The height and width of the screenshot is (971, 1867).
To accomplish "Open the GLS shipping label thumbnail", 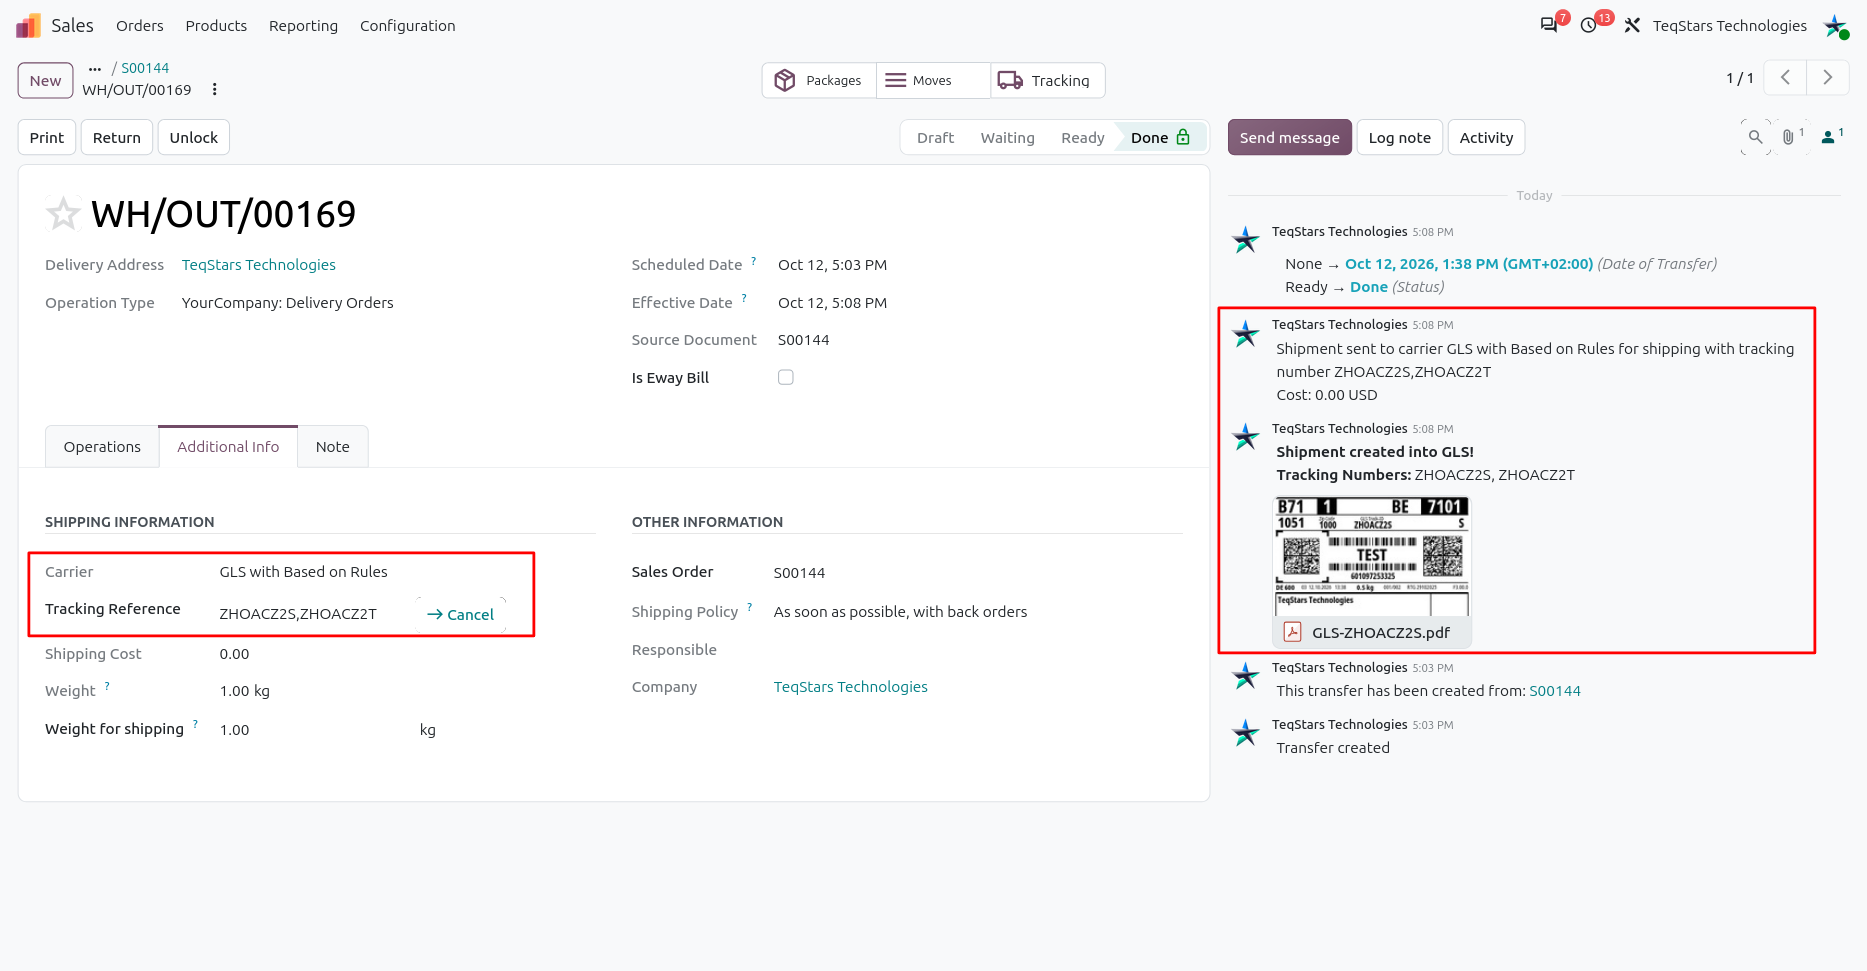I will [1372, 557].
